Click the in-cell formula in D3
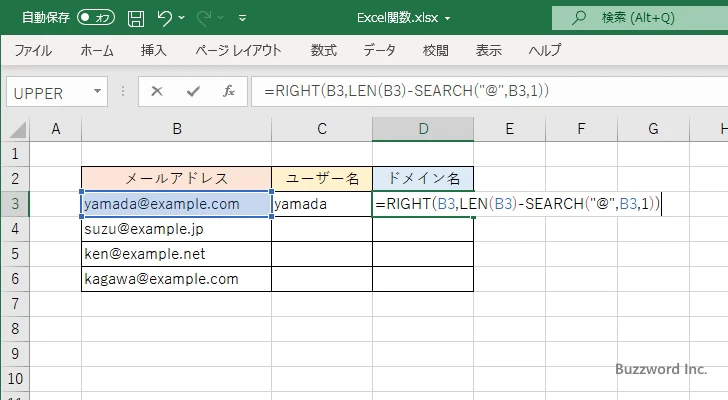728x400 pixels. click(x=518, y=204)
